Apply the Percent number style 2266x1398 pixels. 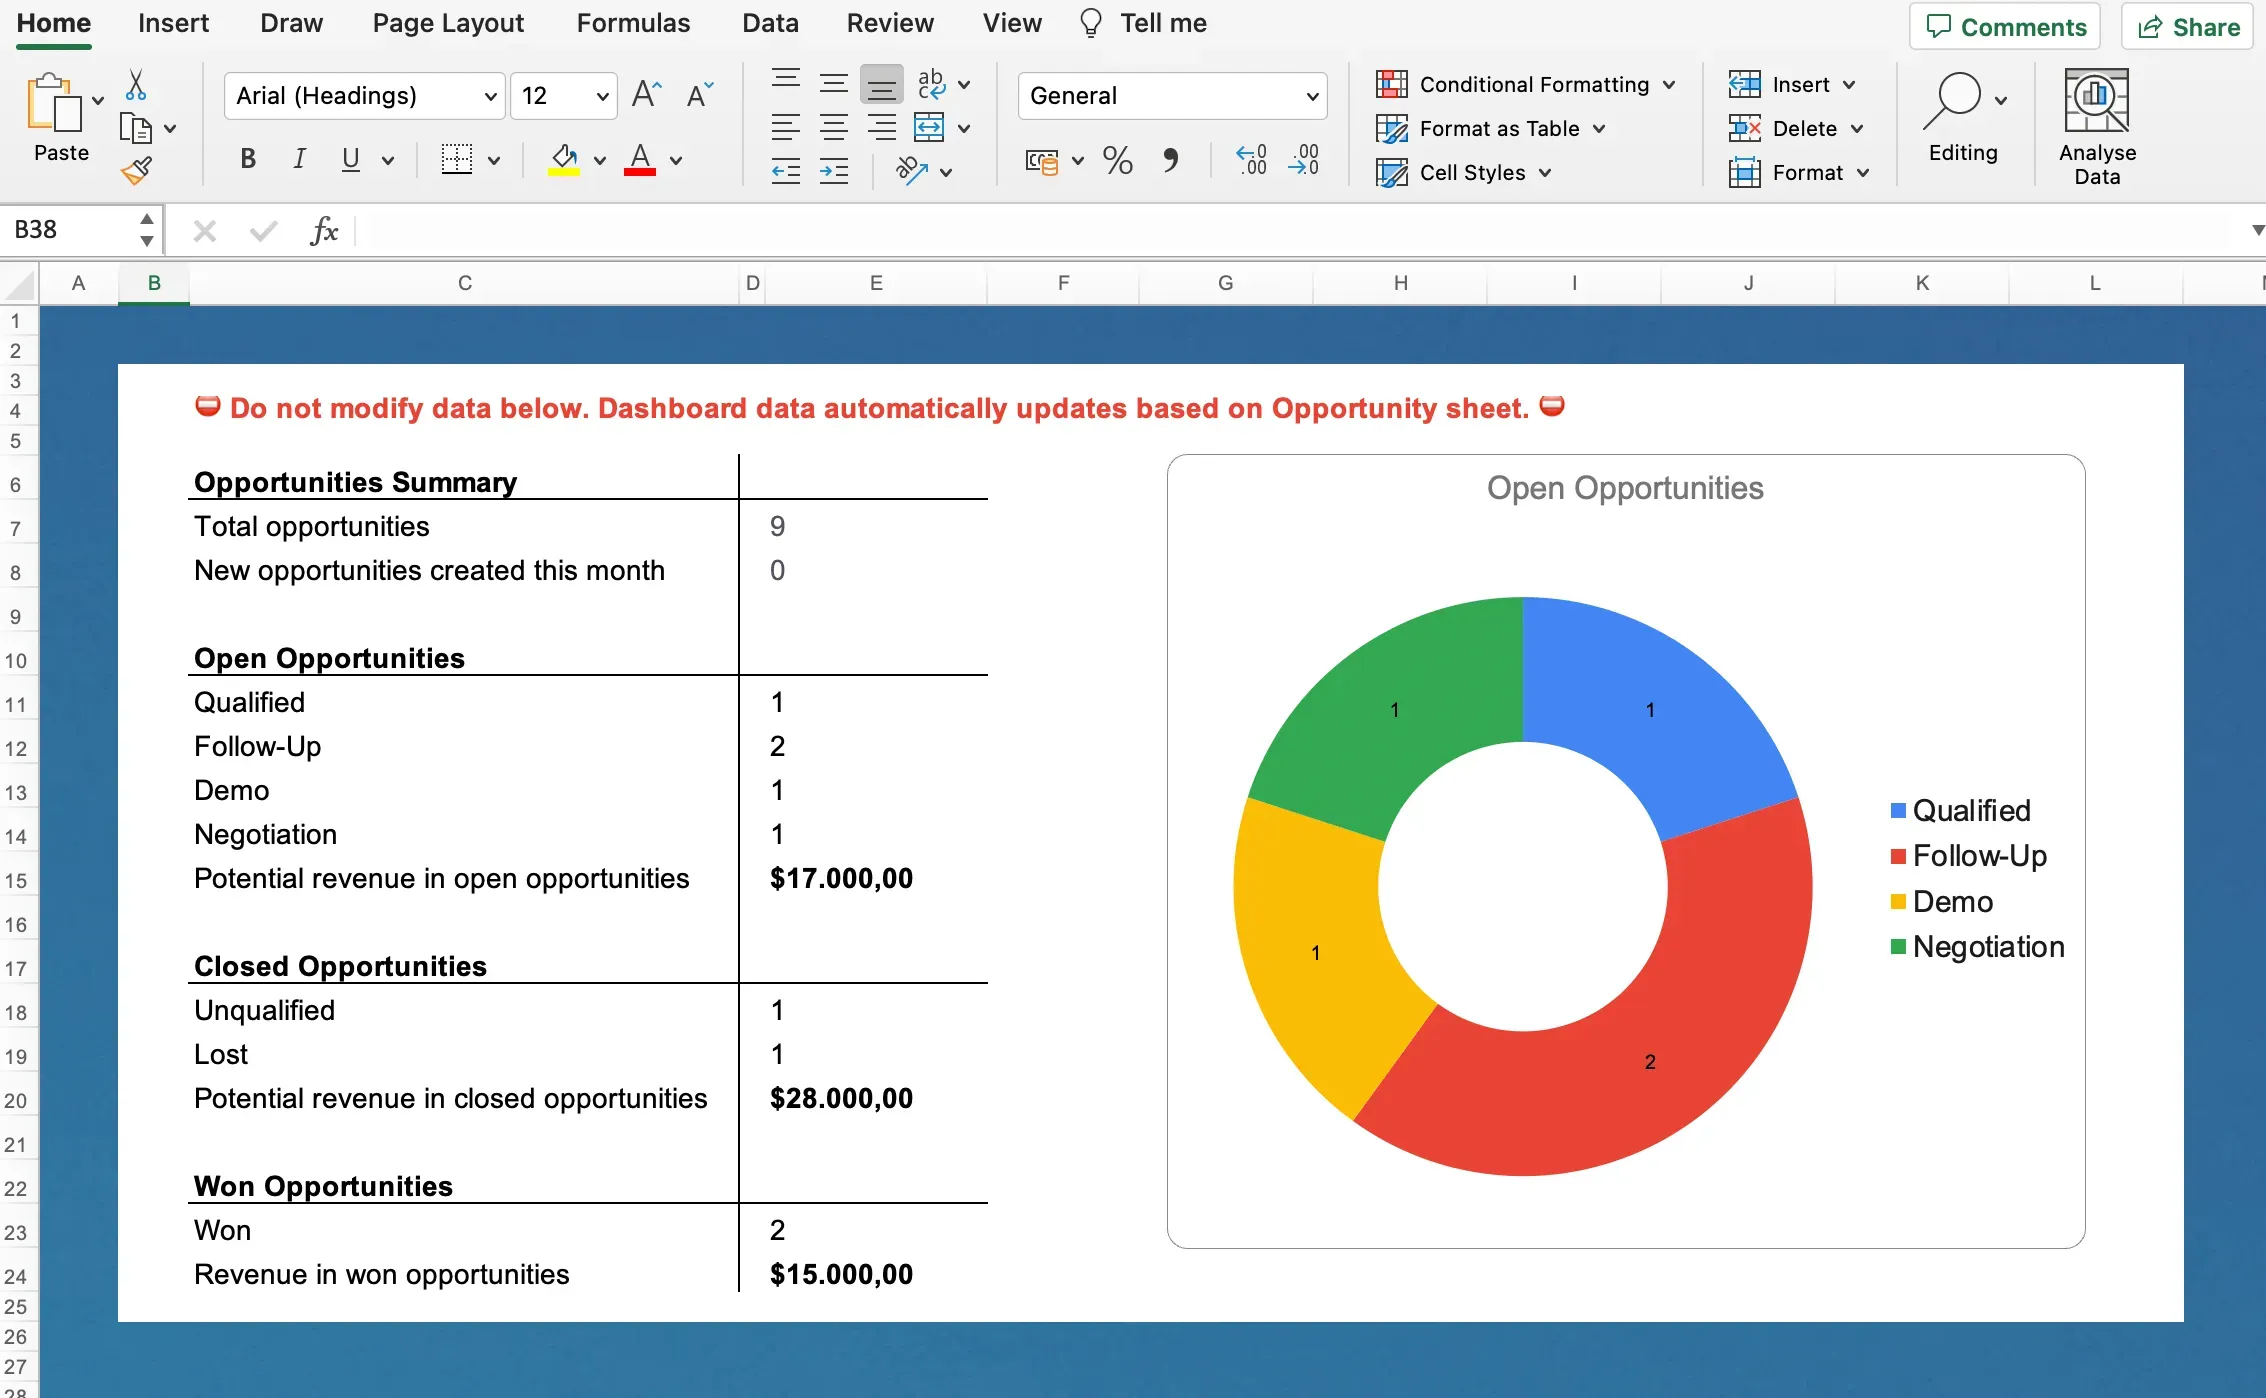(x=1117, y=160)
